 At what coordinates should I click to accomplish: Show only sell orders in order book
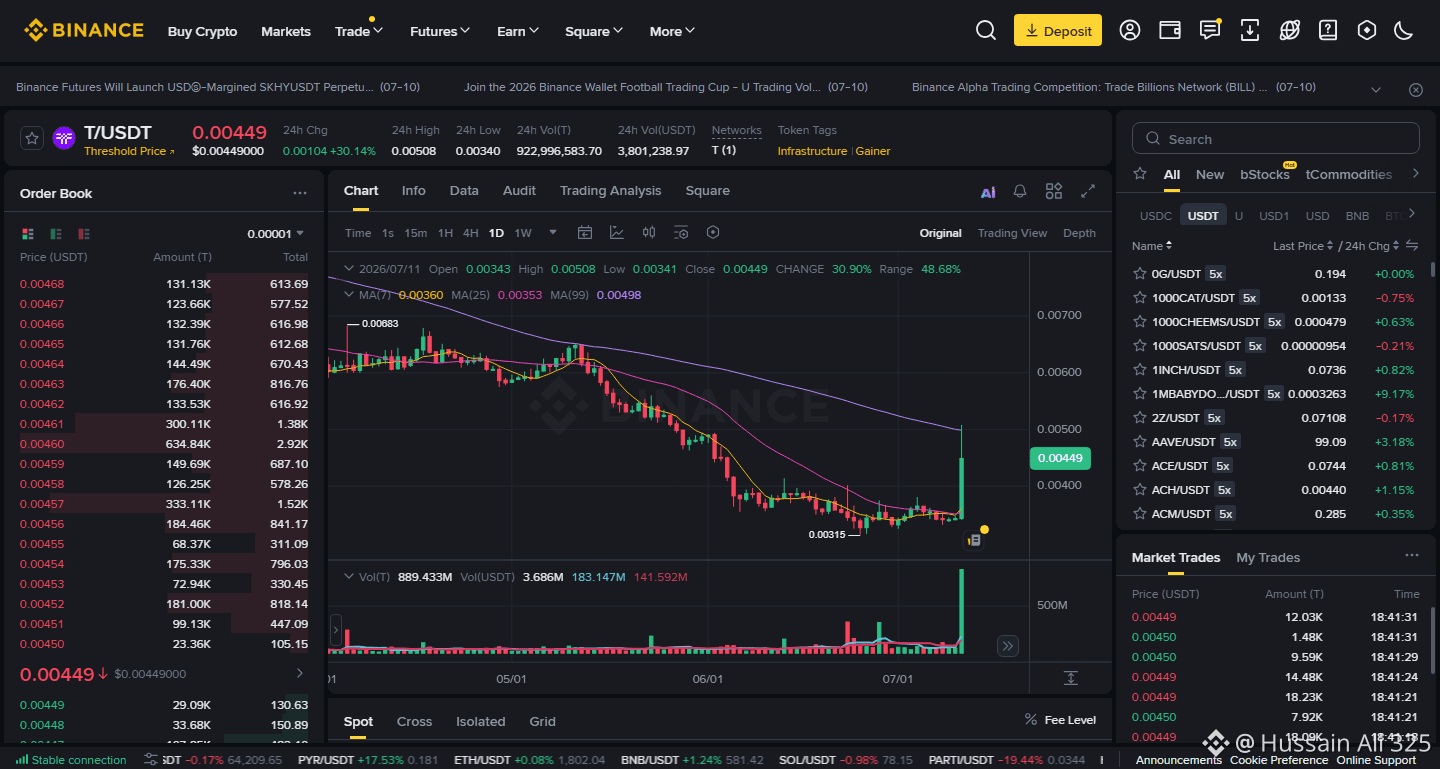pyautogui.click(x=84, y=234)
